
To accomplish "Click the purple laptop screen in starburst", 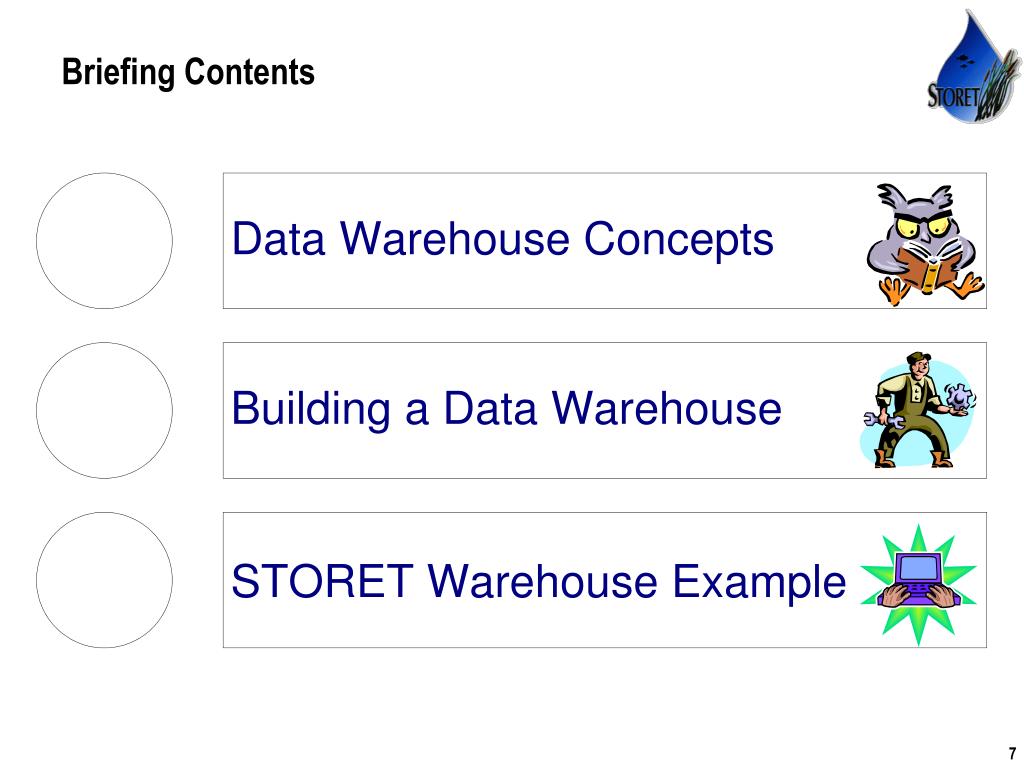I will 920,569.
